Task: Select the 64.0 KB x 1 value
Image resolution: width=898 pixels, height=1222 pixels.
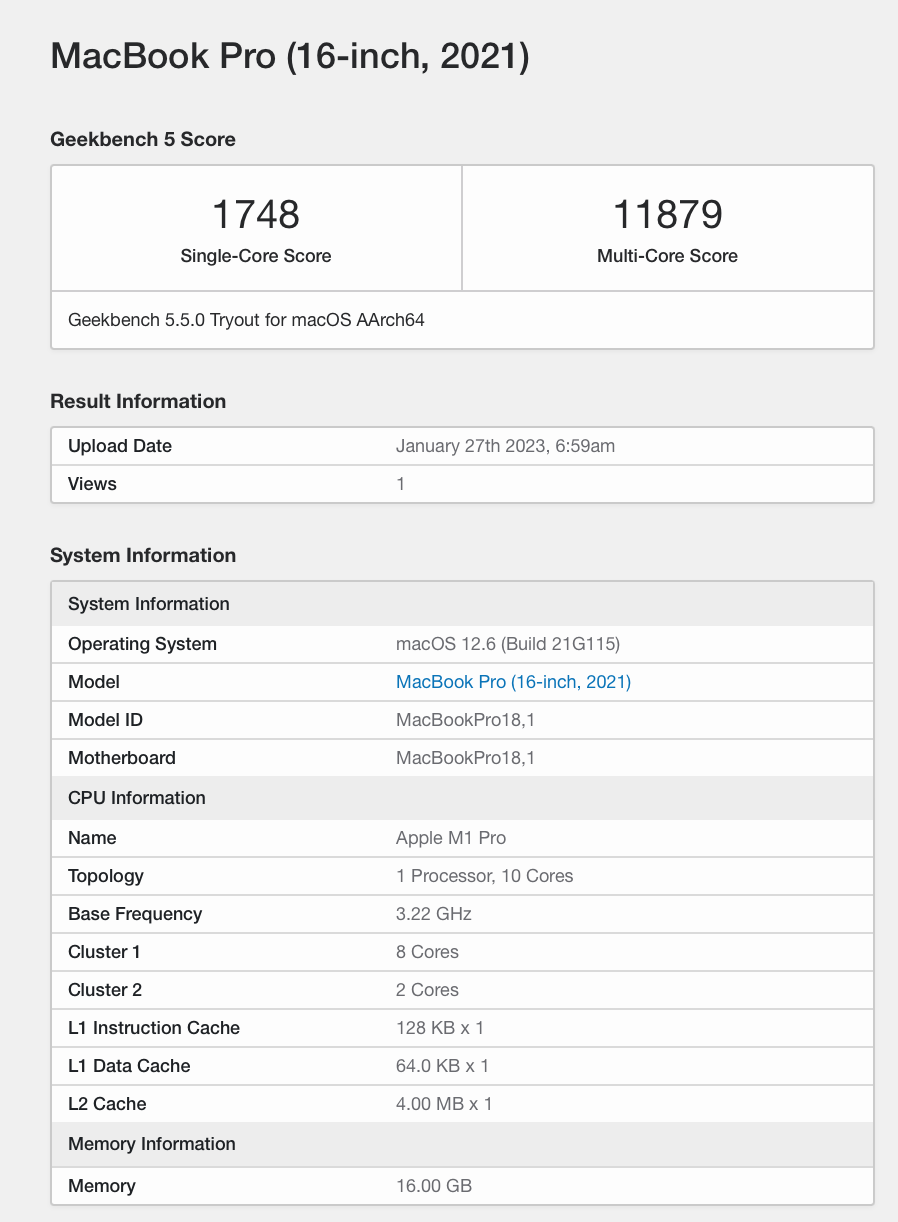Action: click(443, 1066)
